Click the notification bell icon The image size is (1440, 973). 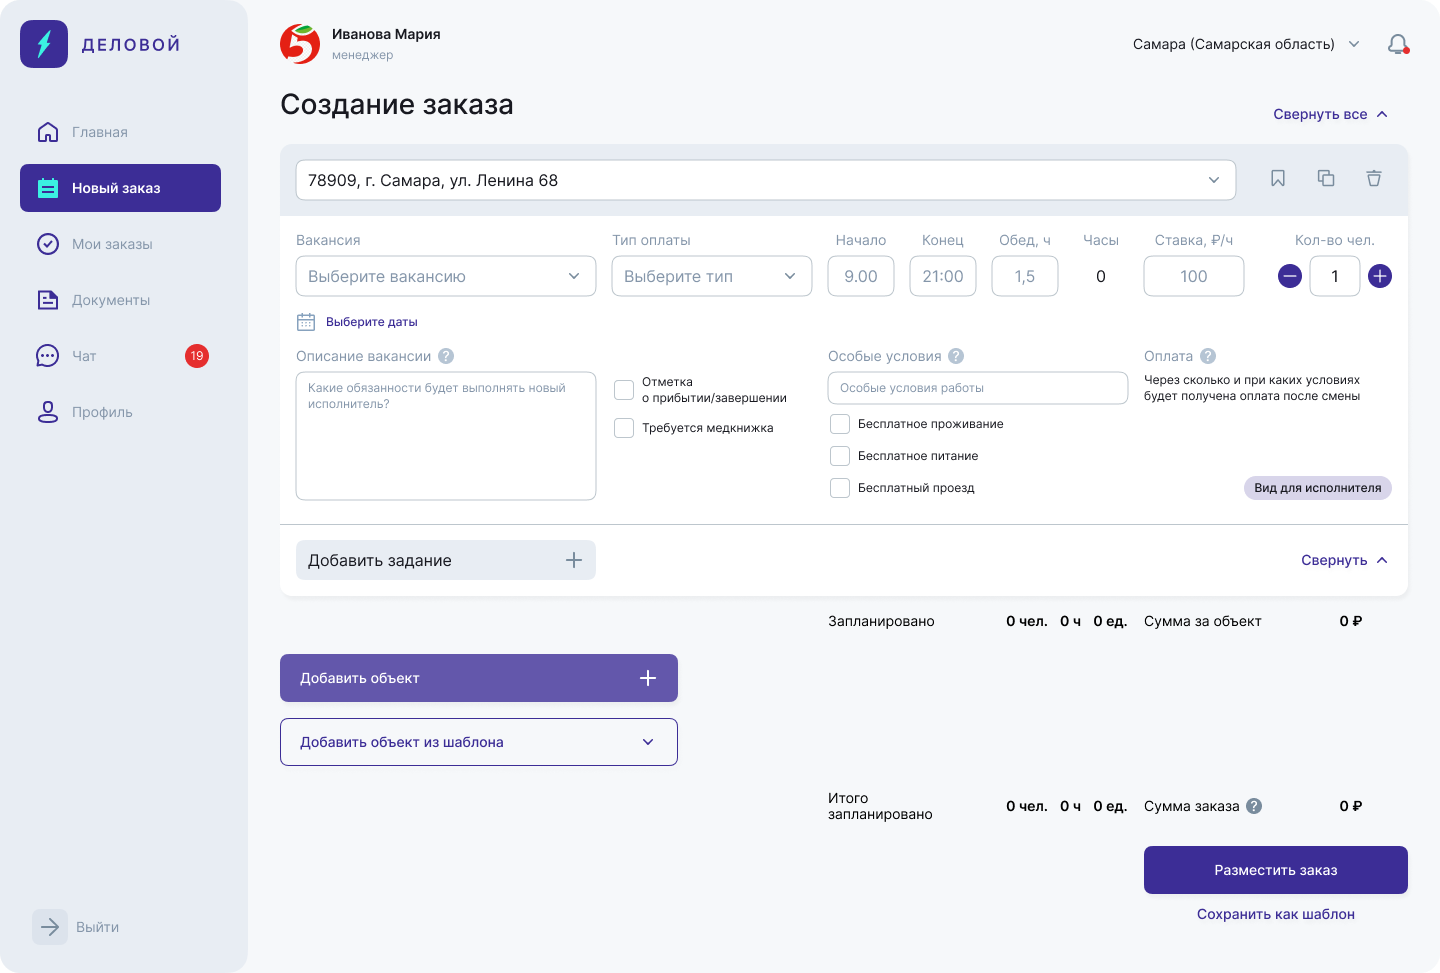pyautogui.click(x=1397, y=44)
